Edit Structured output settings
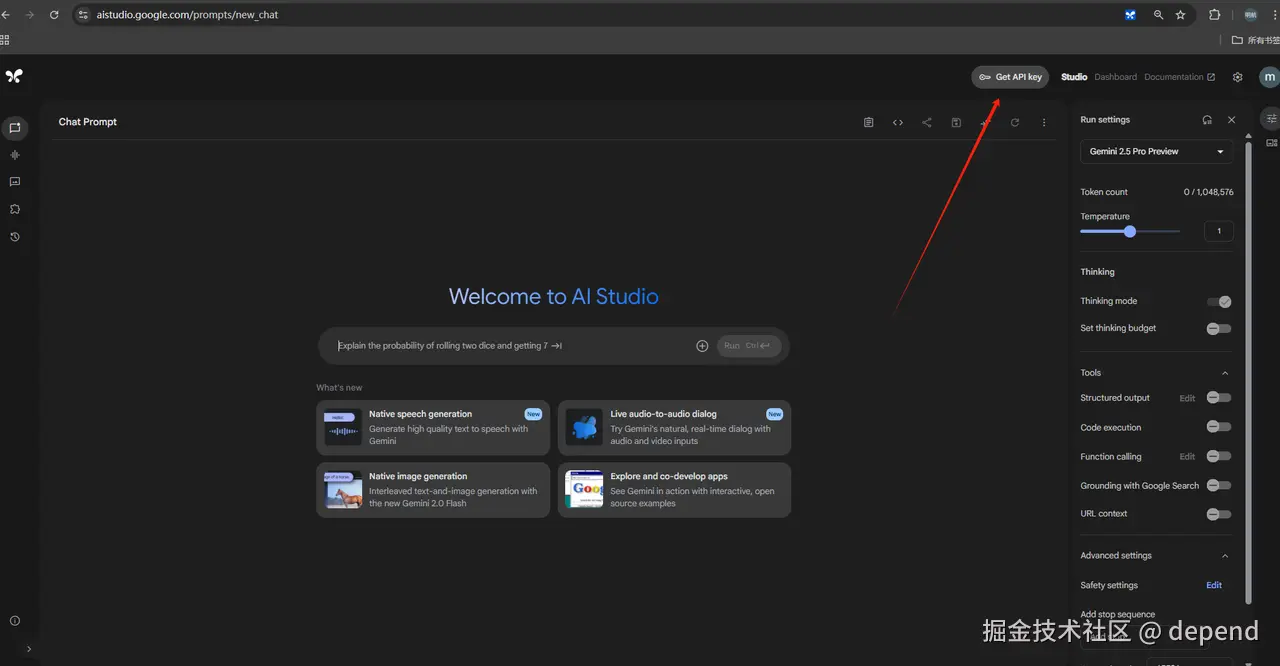The image size is (1280, 666). click(1187, 398)
